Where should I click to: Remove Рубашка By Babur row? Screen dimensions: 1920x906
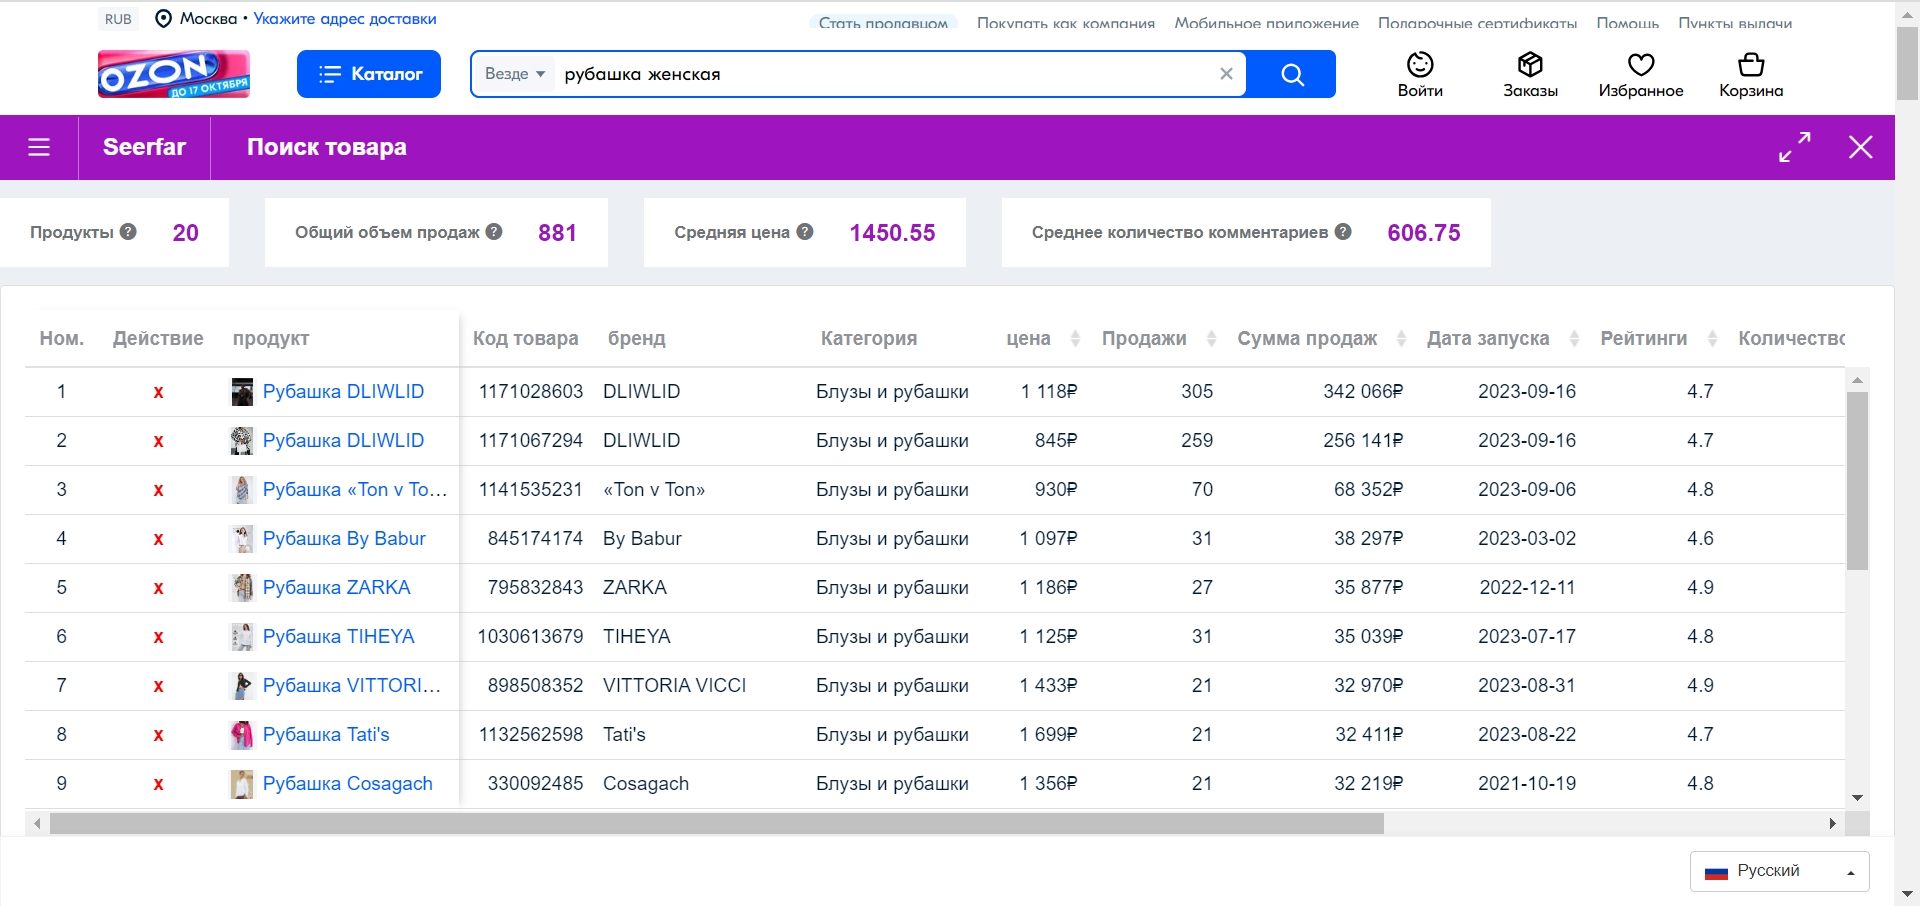158,539
